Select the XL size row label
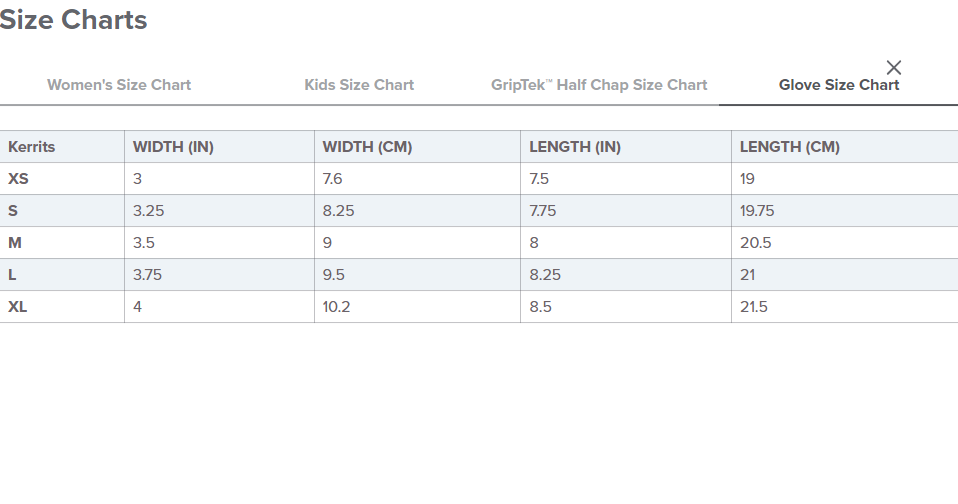Viewport: 958px width, 504px height. (x=17, y=307)
